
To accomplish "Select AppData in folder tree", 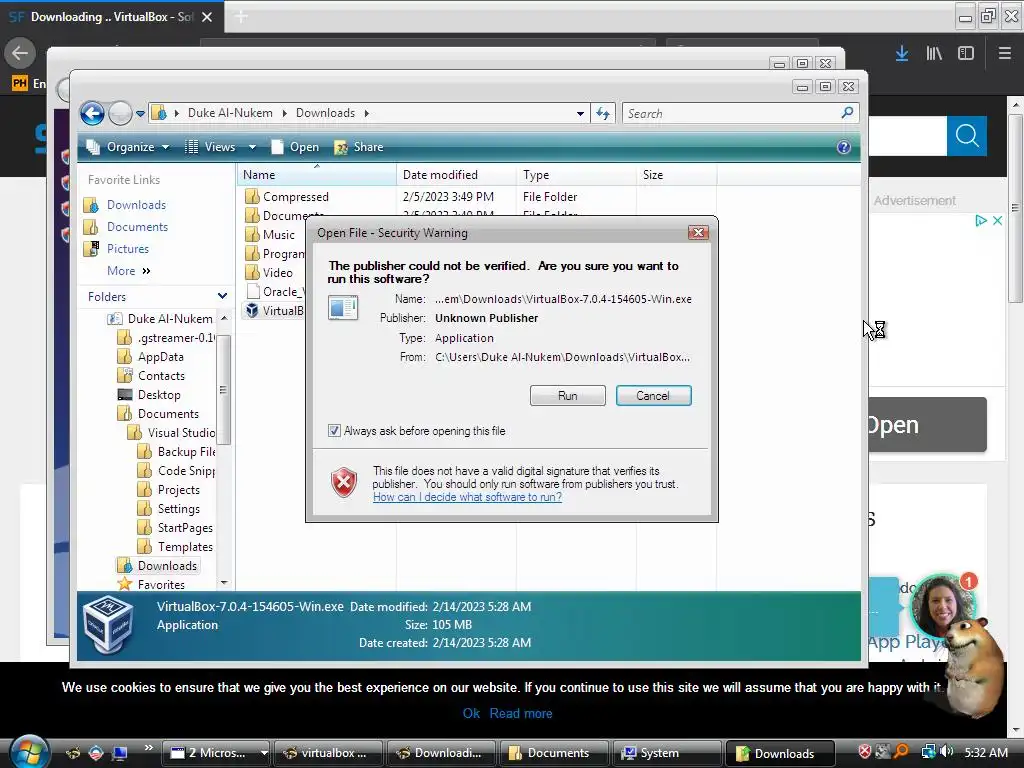I will pos(161,357).
